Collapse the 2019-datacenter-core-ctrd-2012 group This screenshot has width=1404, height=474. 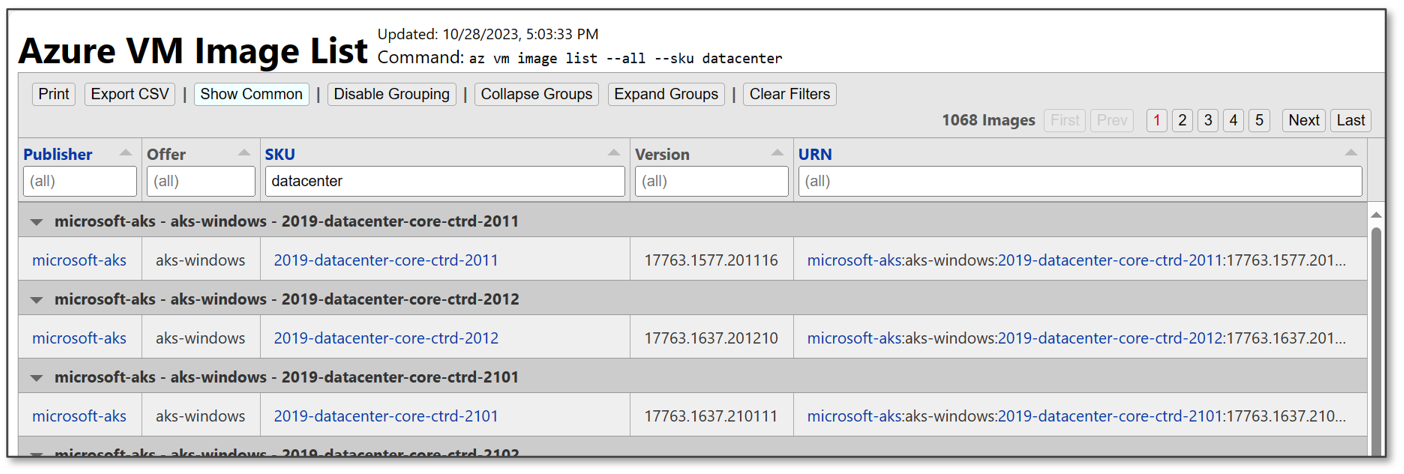pyautogui.click(x=37, y=299)
